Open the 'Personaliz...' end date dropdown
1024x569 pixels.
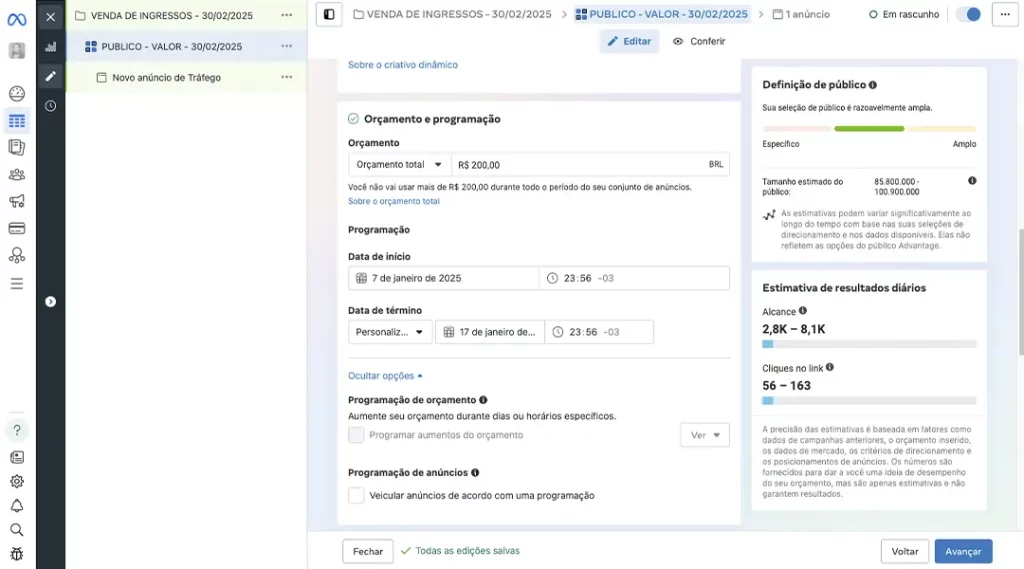pos(390,332)
